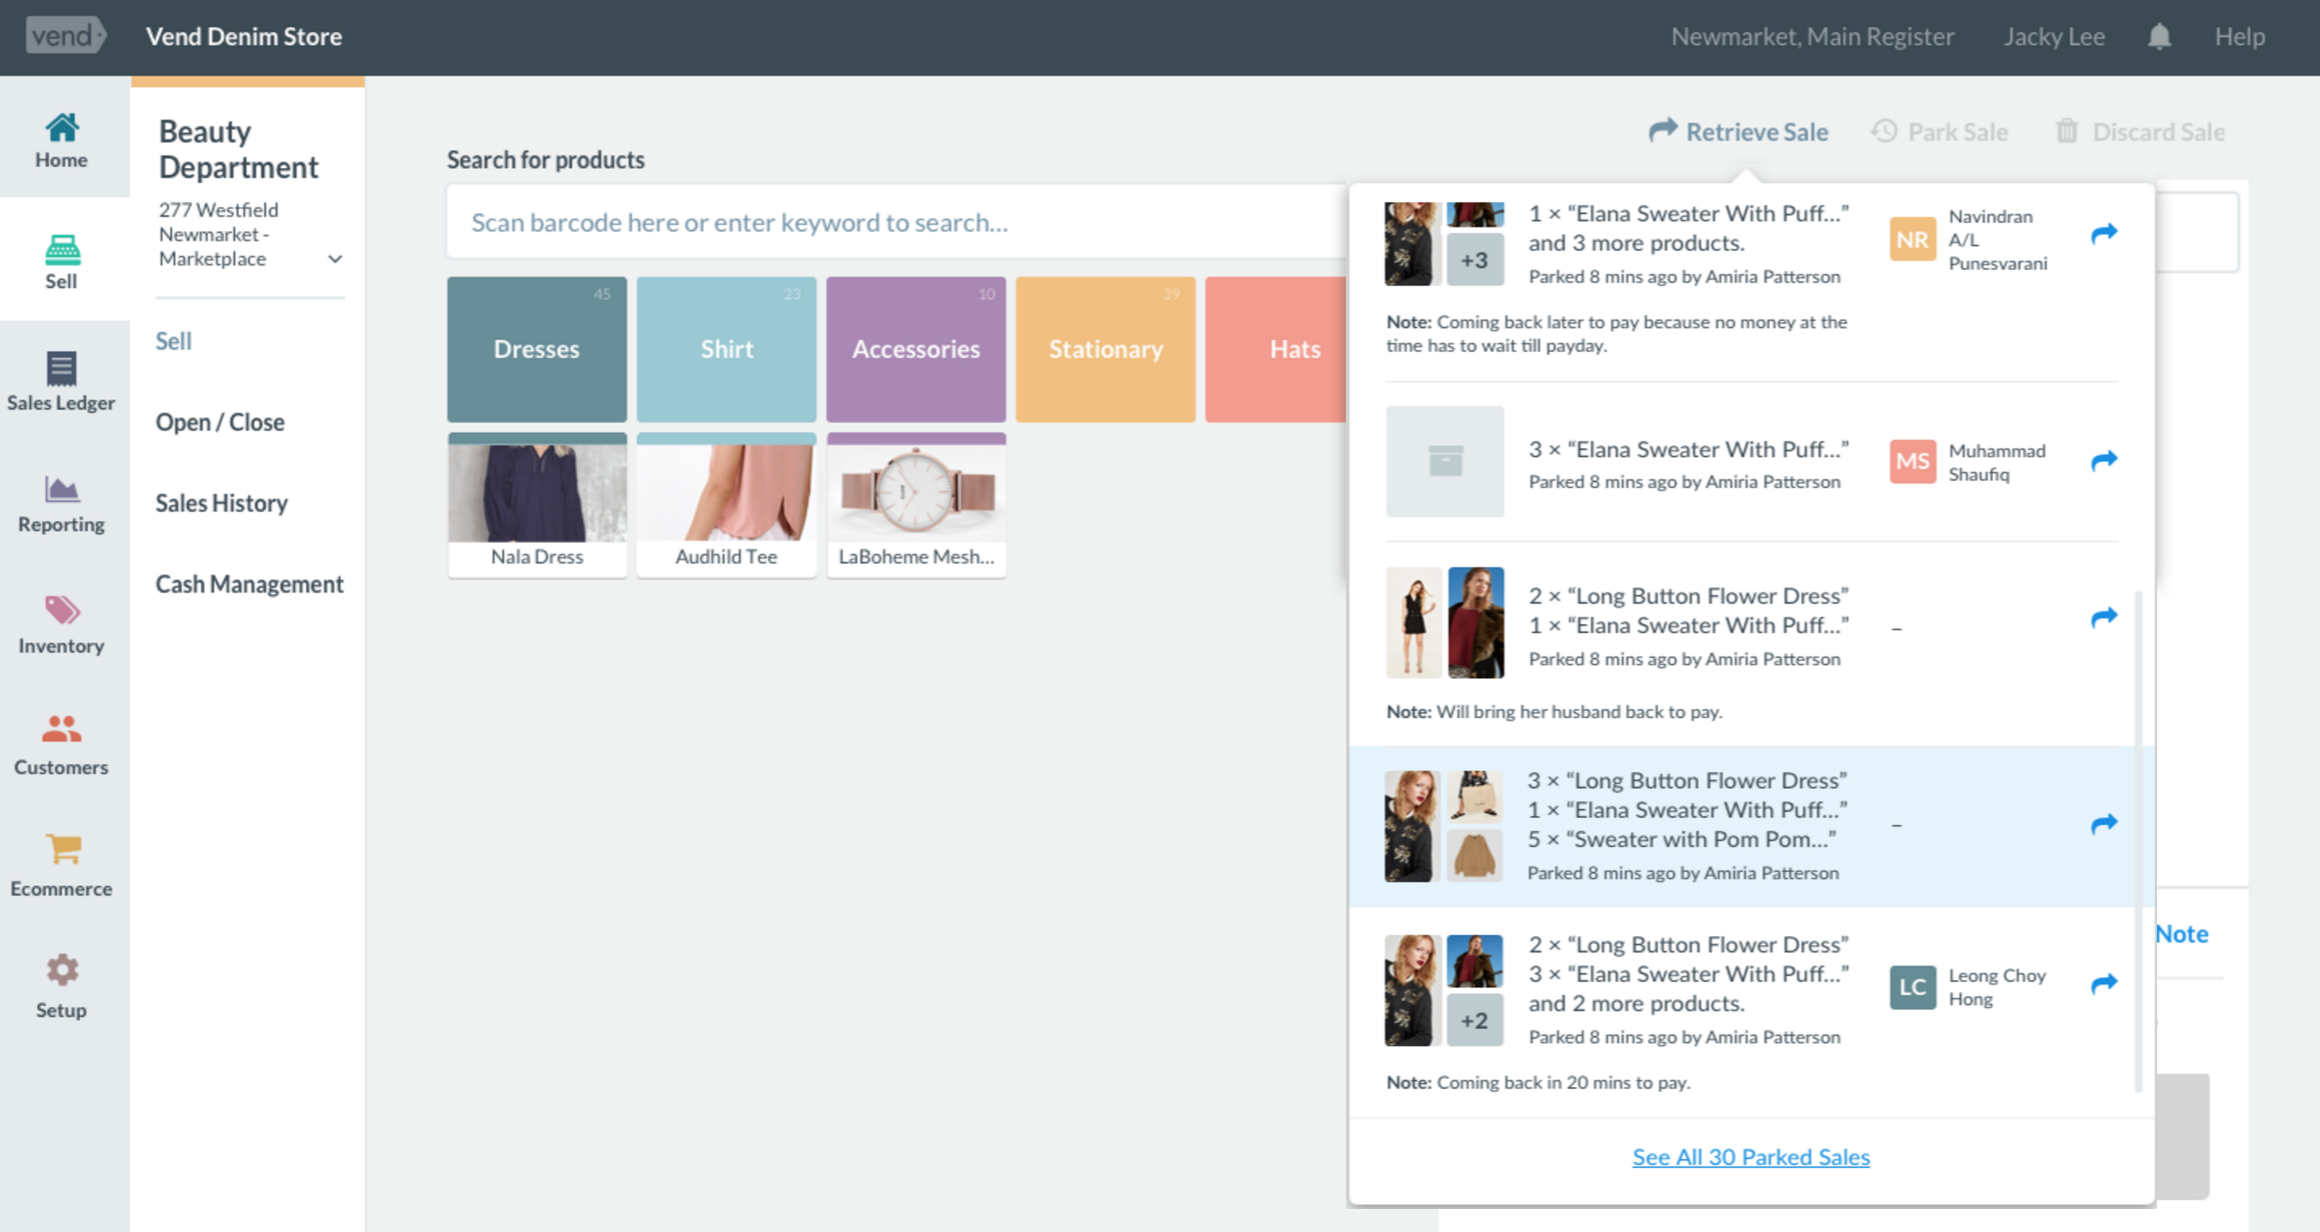Open Sales History menu item
Image resolution: width=2320 pixels, height=1232 pixels.
(x=222, y=503)
